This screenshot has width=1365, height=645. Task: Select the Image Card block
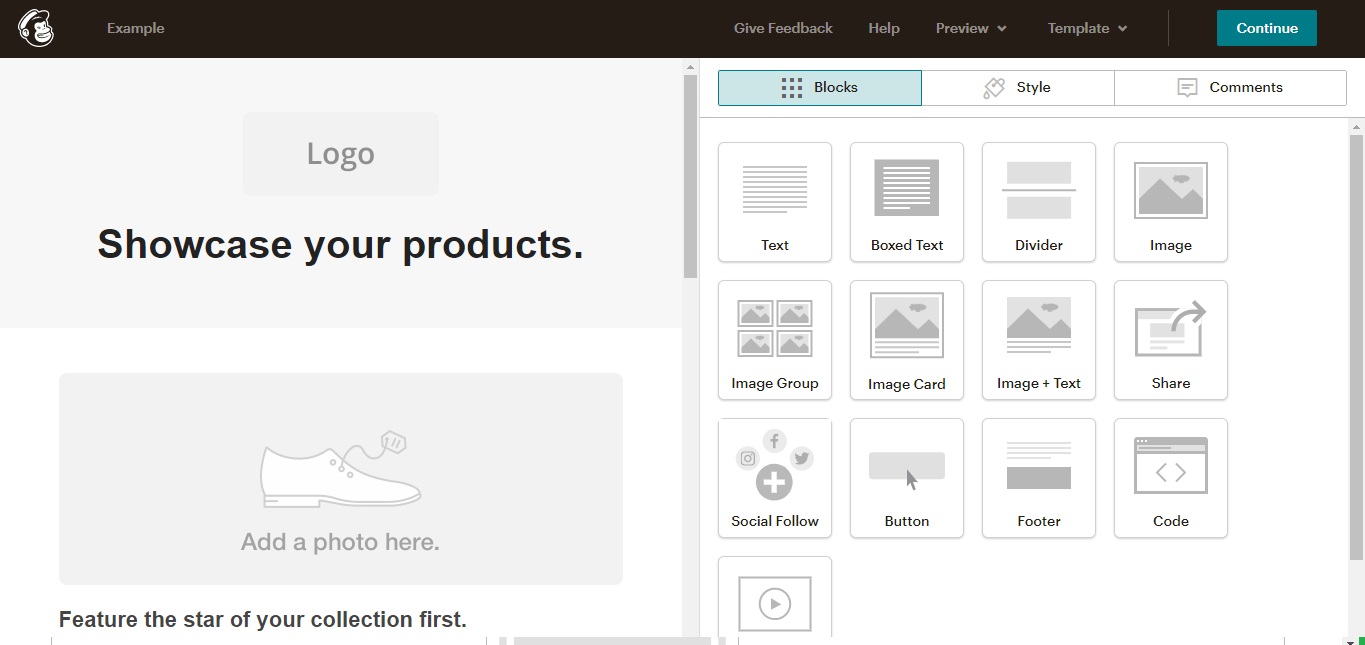907,339
